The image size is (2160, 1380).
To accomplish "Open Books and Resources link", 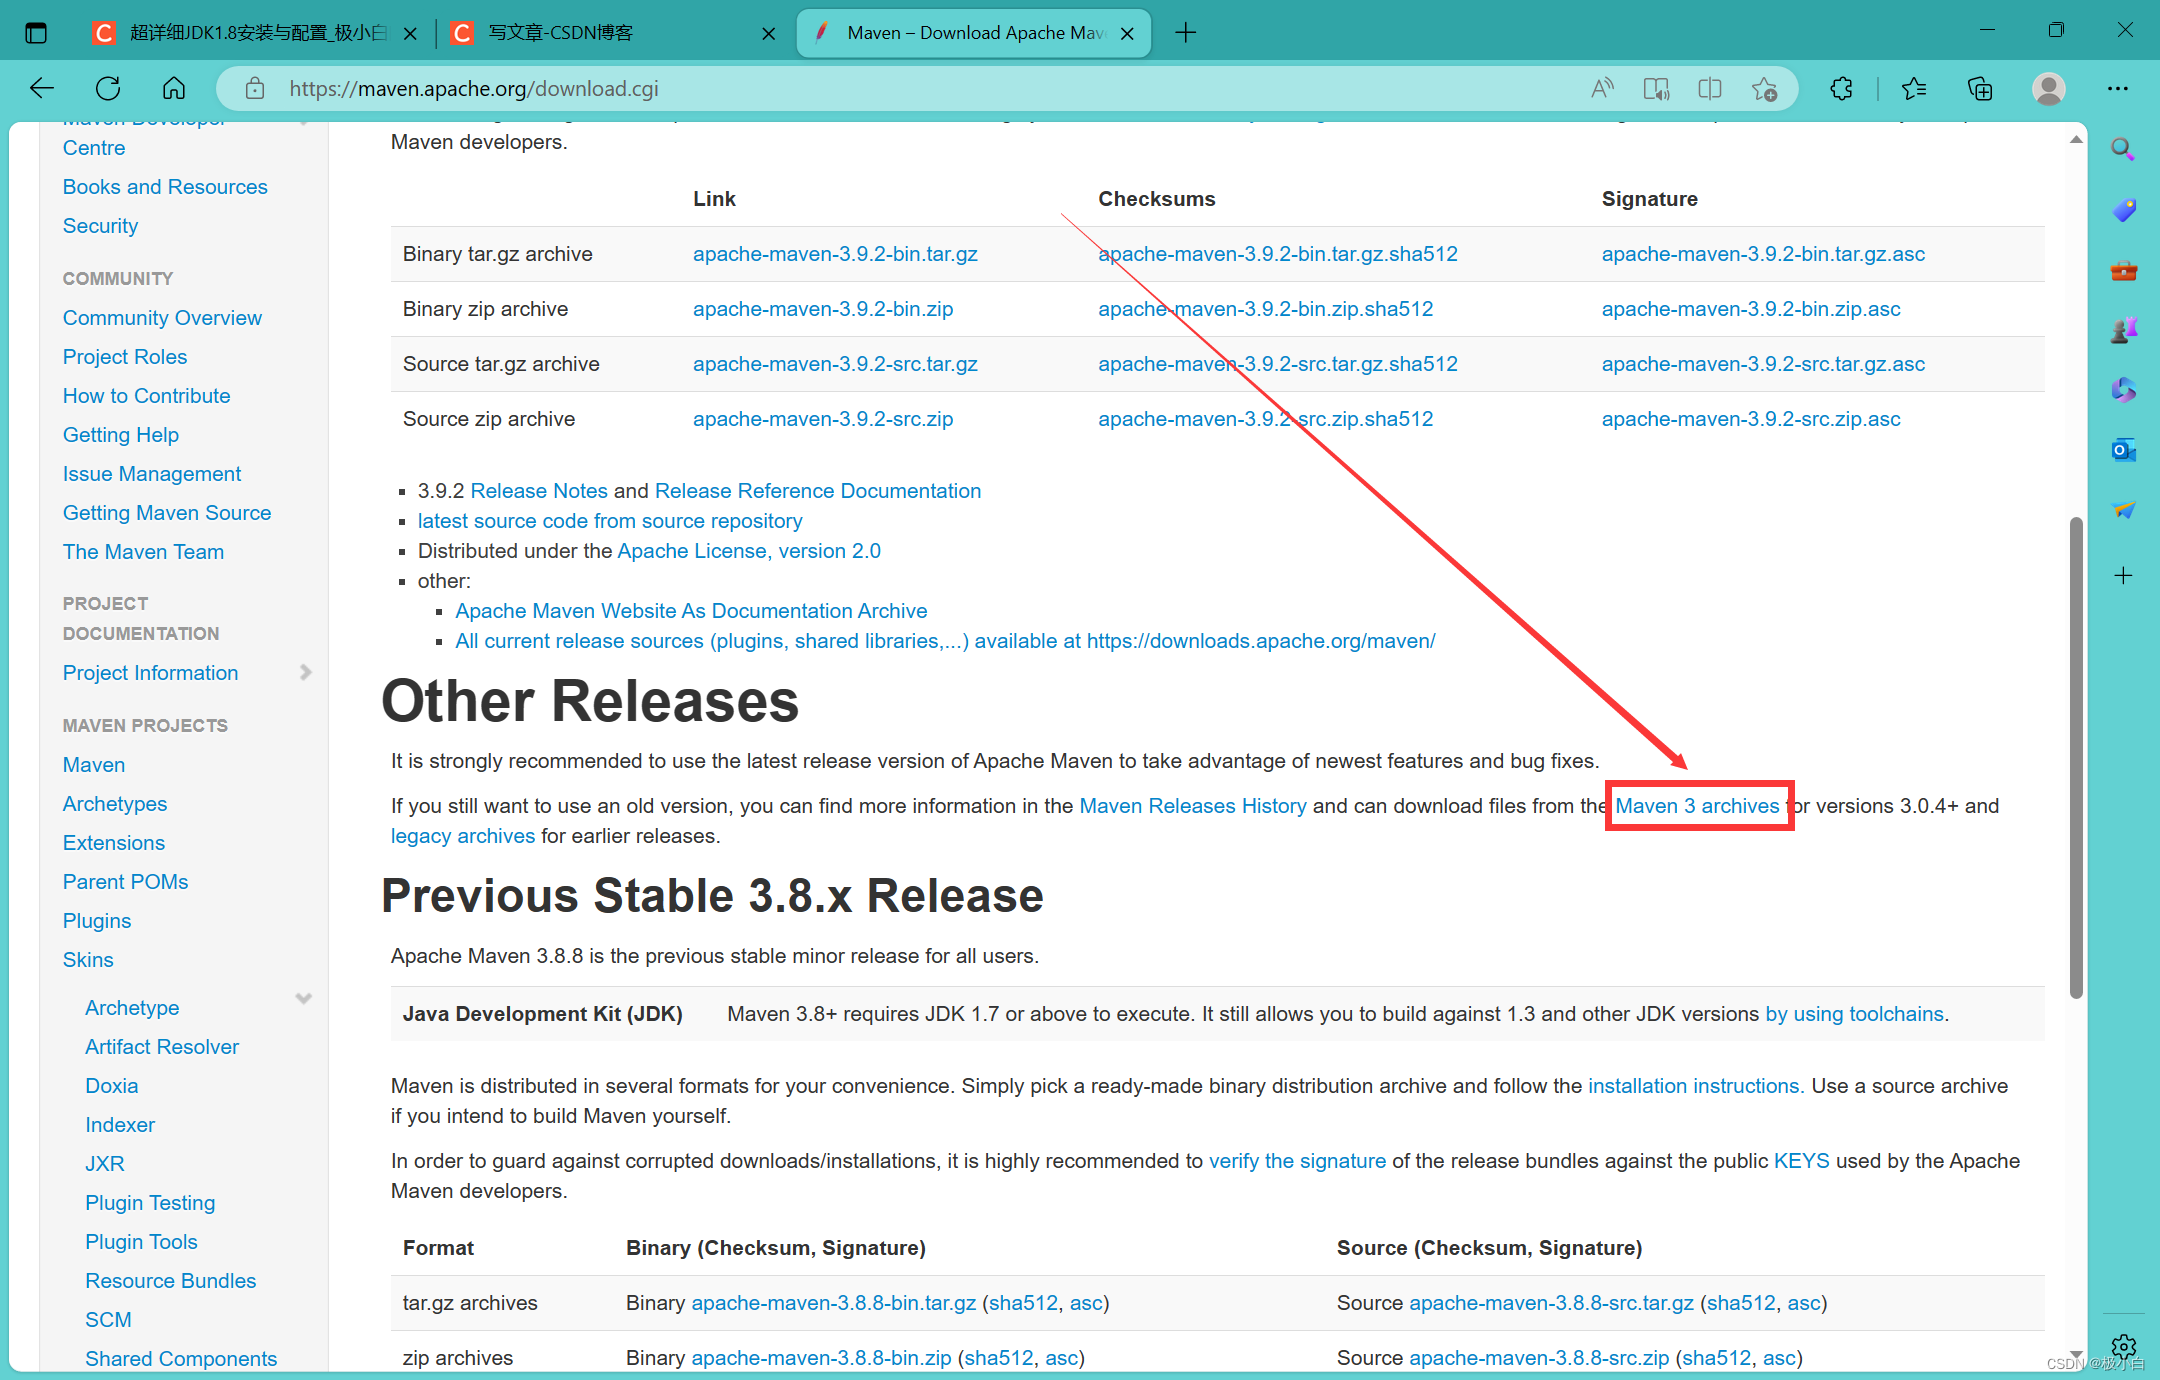I will (x=165, y=187).
